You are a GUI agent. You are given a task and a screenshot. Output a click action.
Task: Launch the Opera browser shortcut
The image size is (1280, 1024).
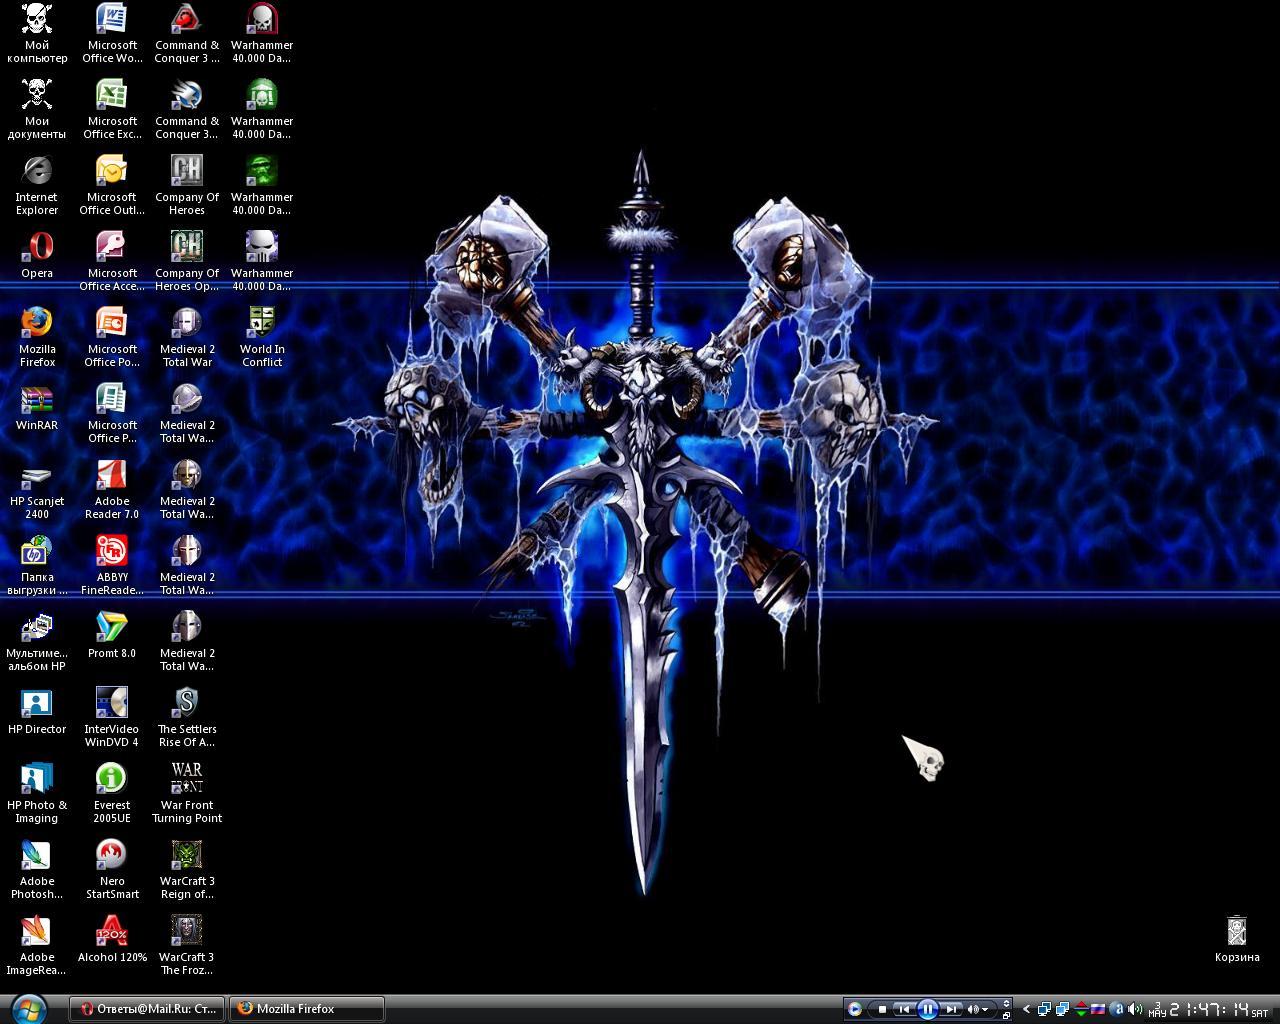37,255
